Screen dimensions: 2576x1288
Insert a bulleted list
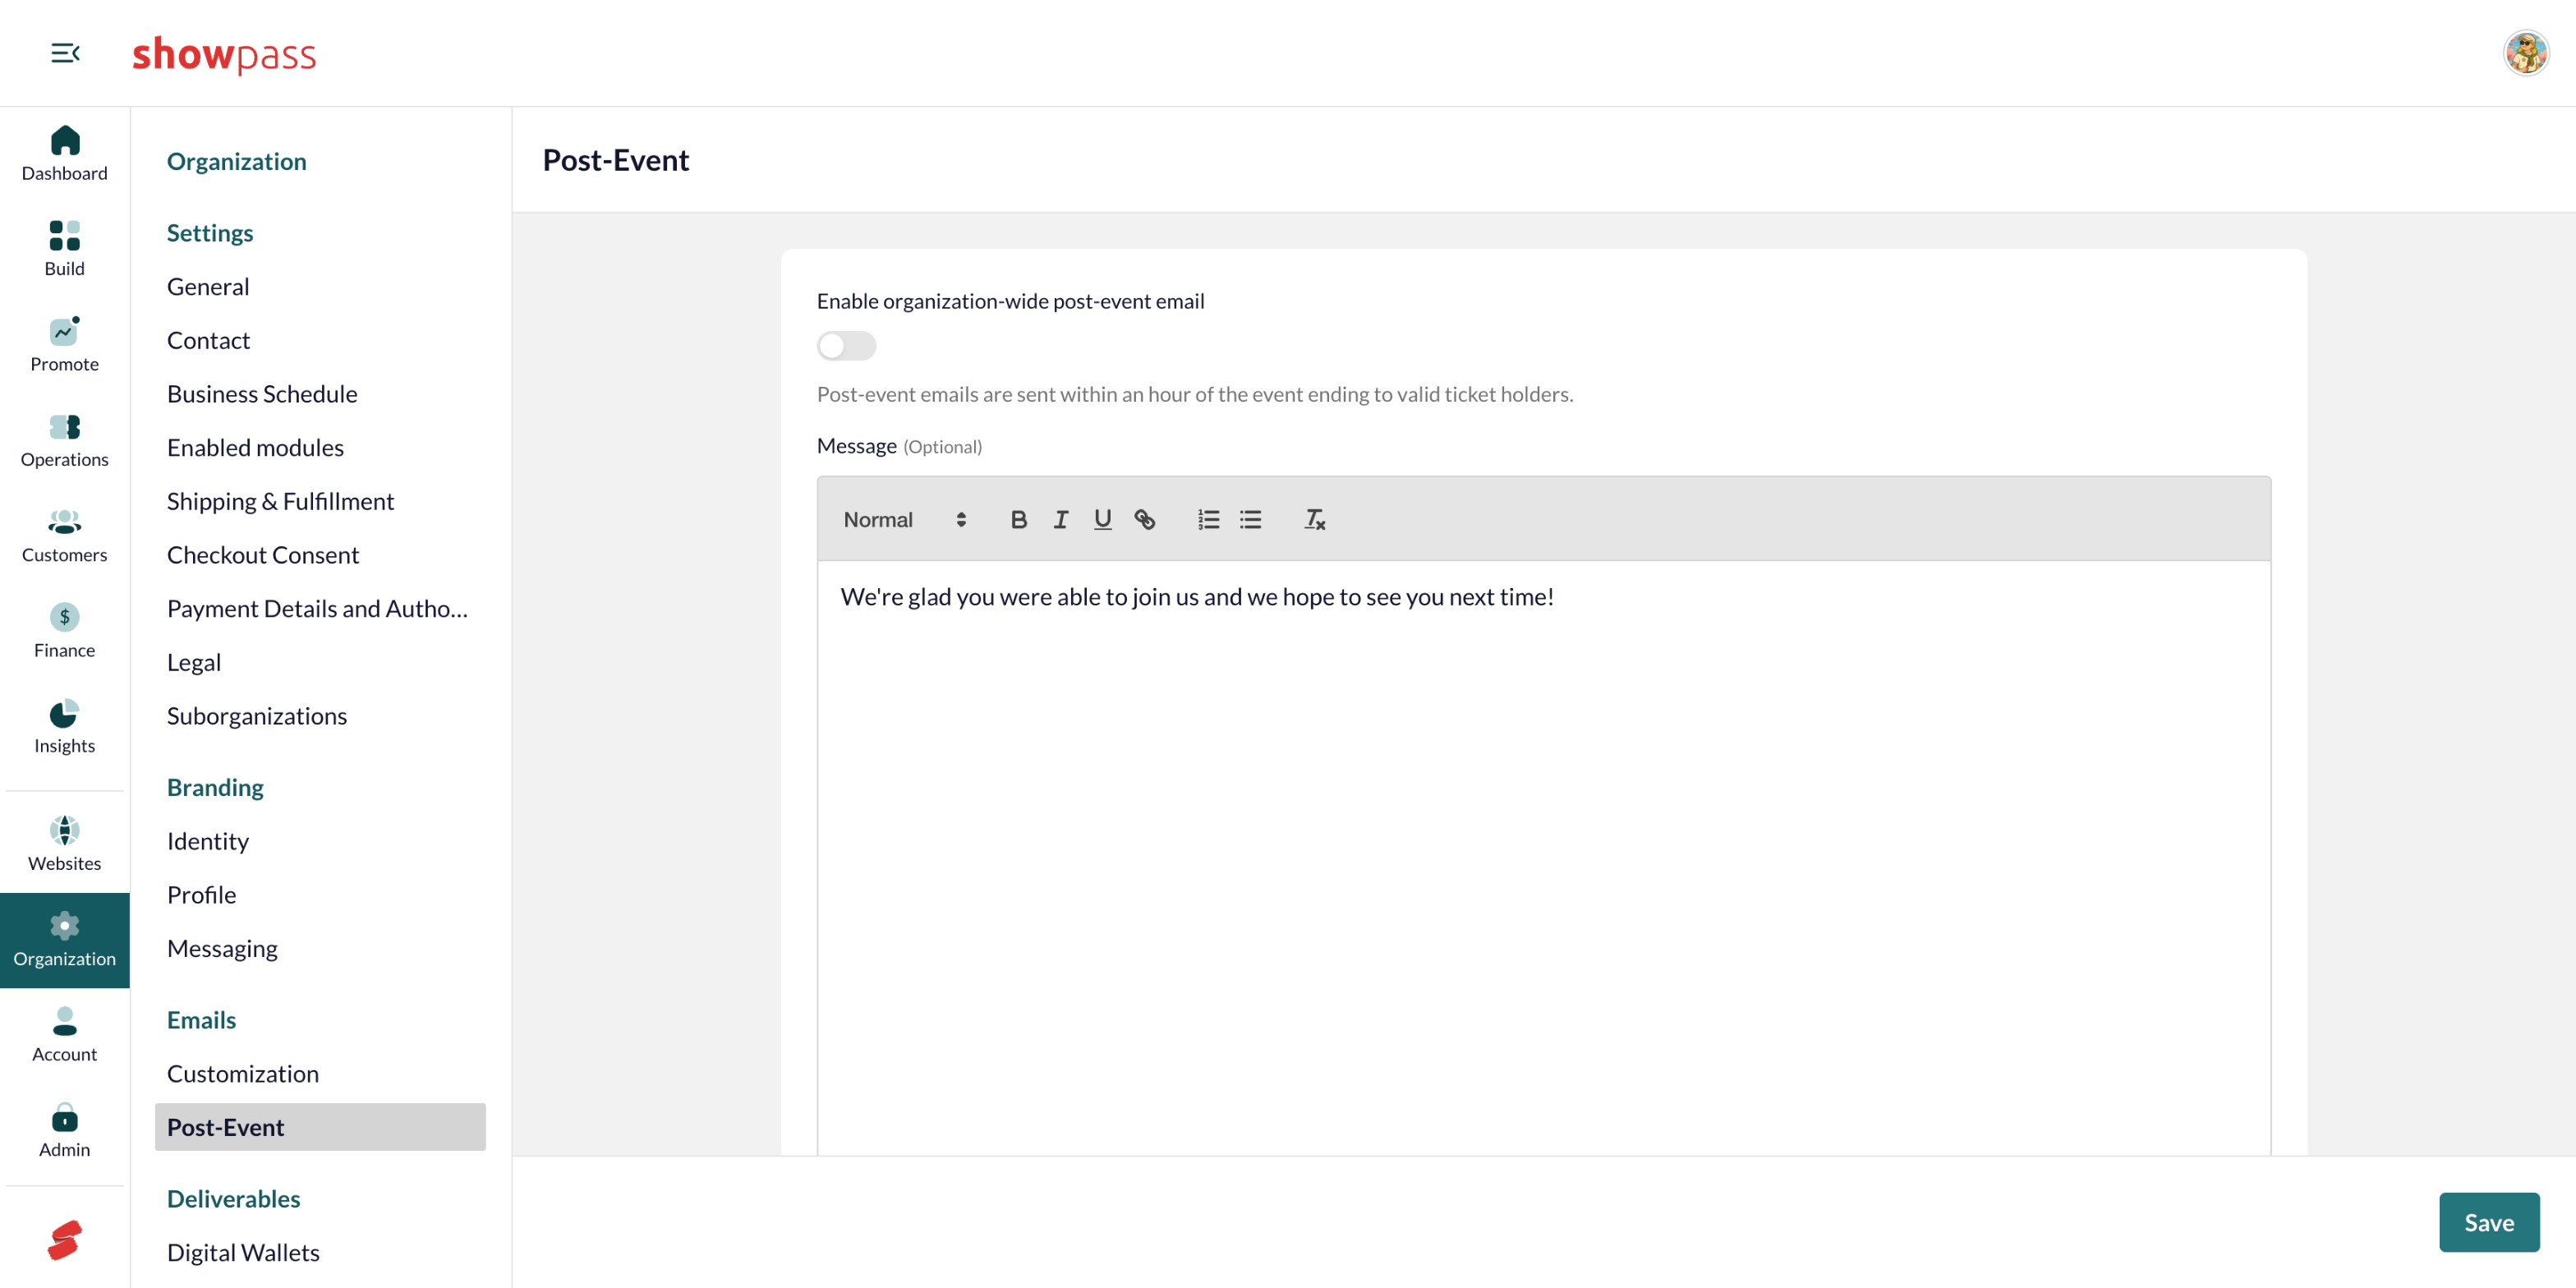(1250, 519)
